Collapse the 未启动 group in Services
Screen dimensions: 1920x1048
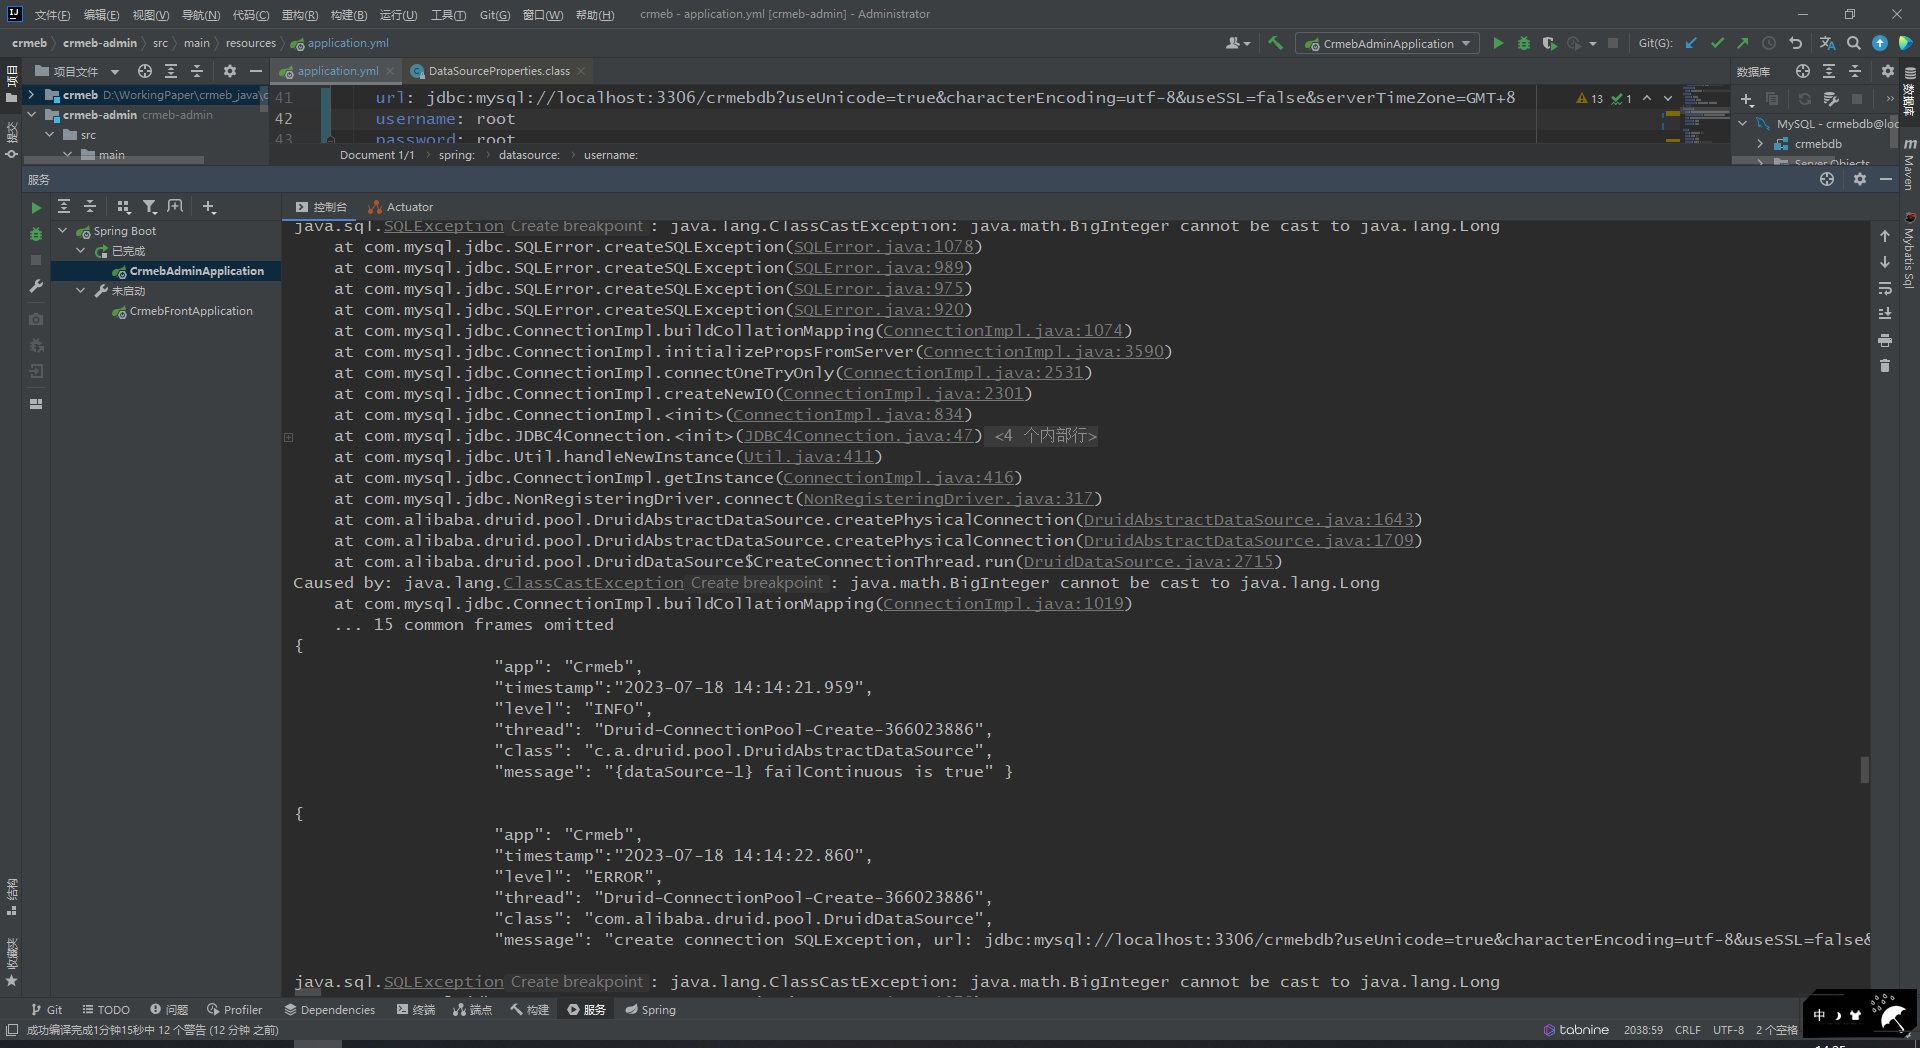point(81,291)
